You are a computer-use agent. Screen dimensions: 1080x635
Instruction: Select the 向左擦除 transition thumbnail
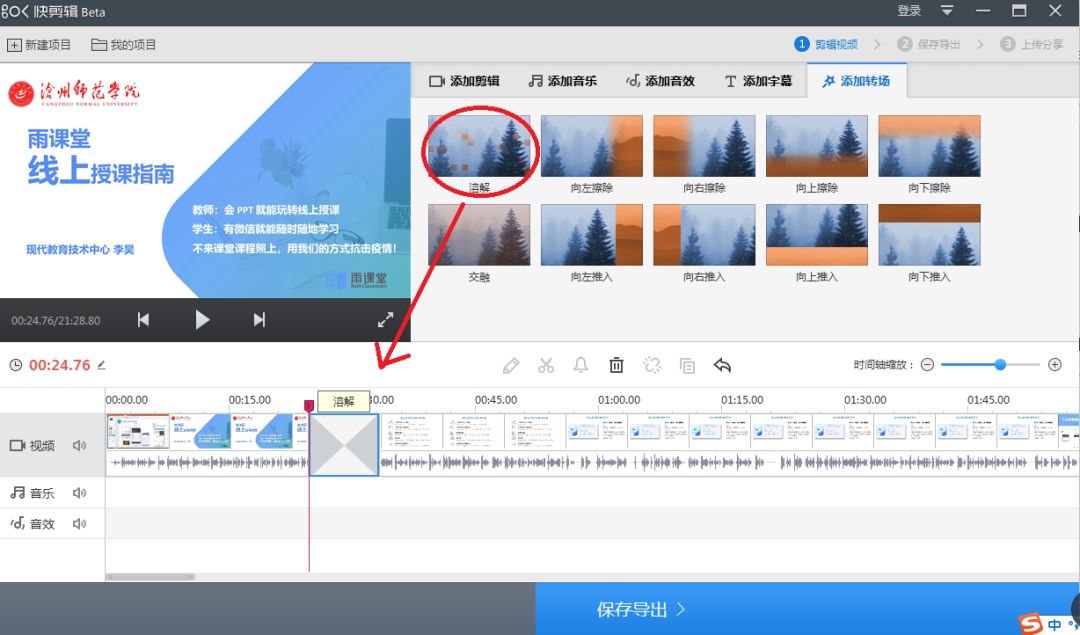tap(592, 146)
